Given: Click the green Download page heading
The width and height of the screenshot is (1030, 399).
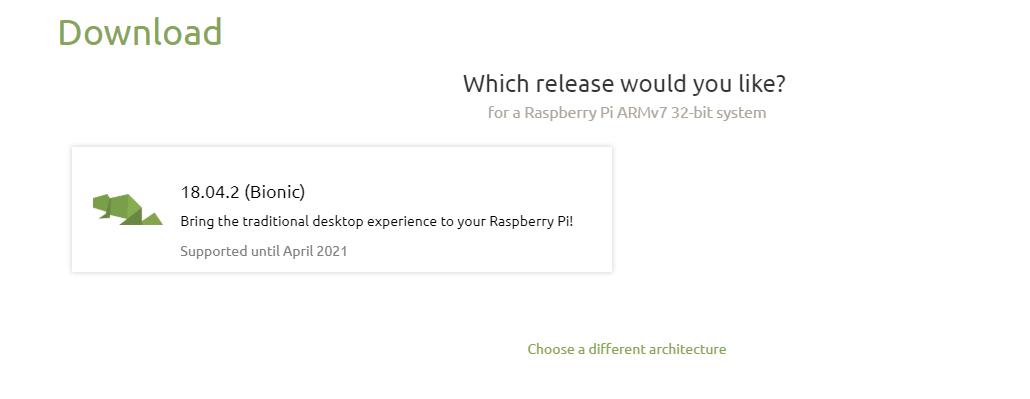Looking at the screenshot, I should tap(140, 32).
